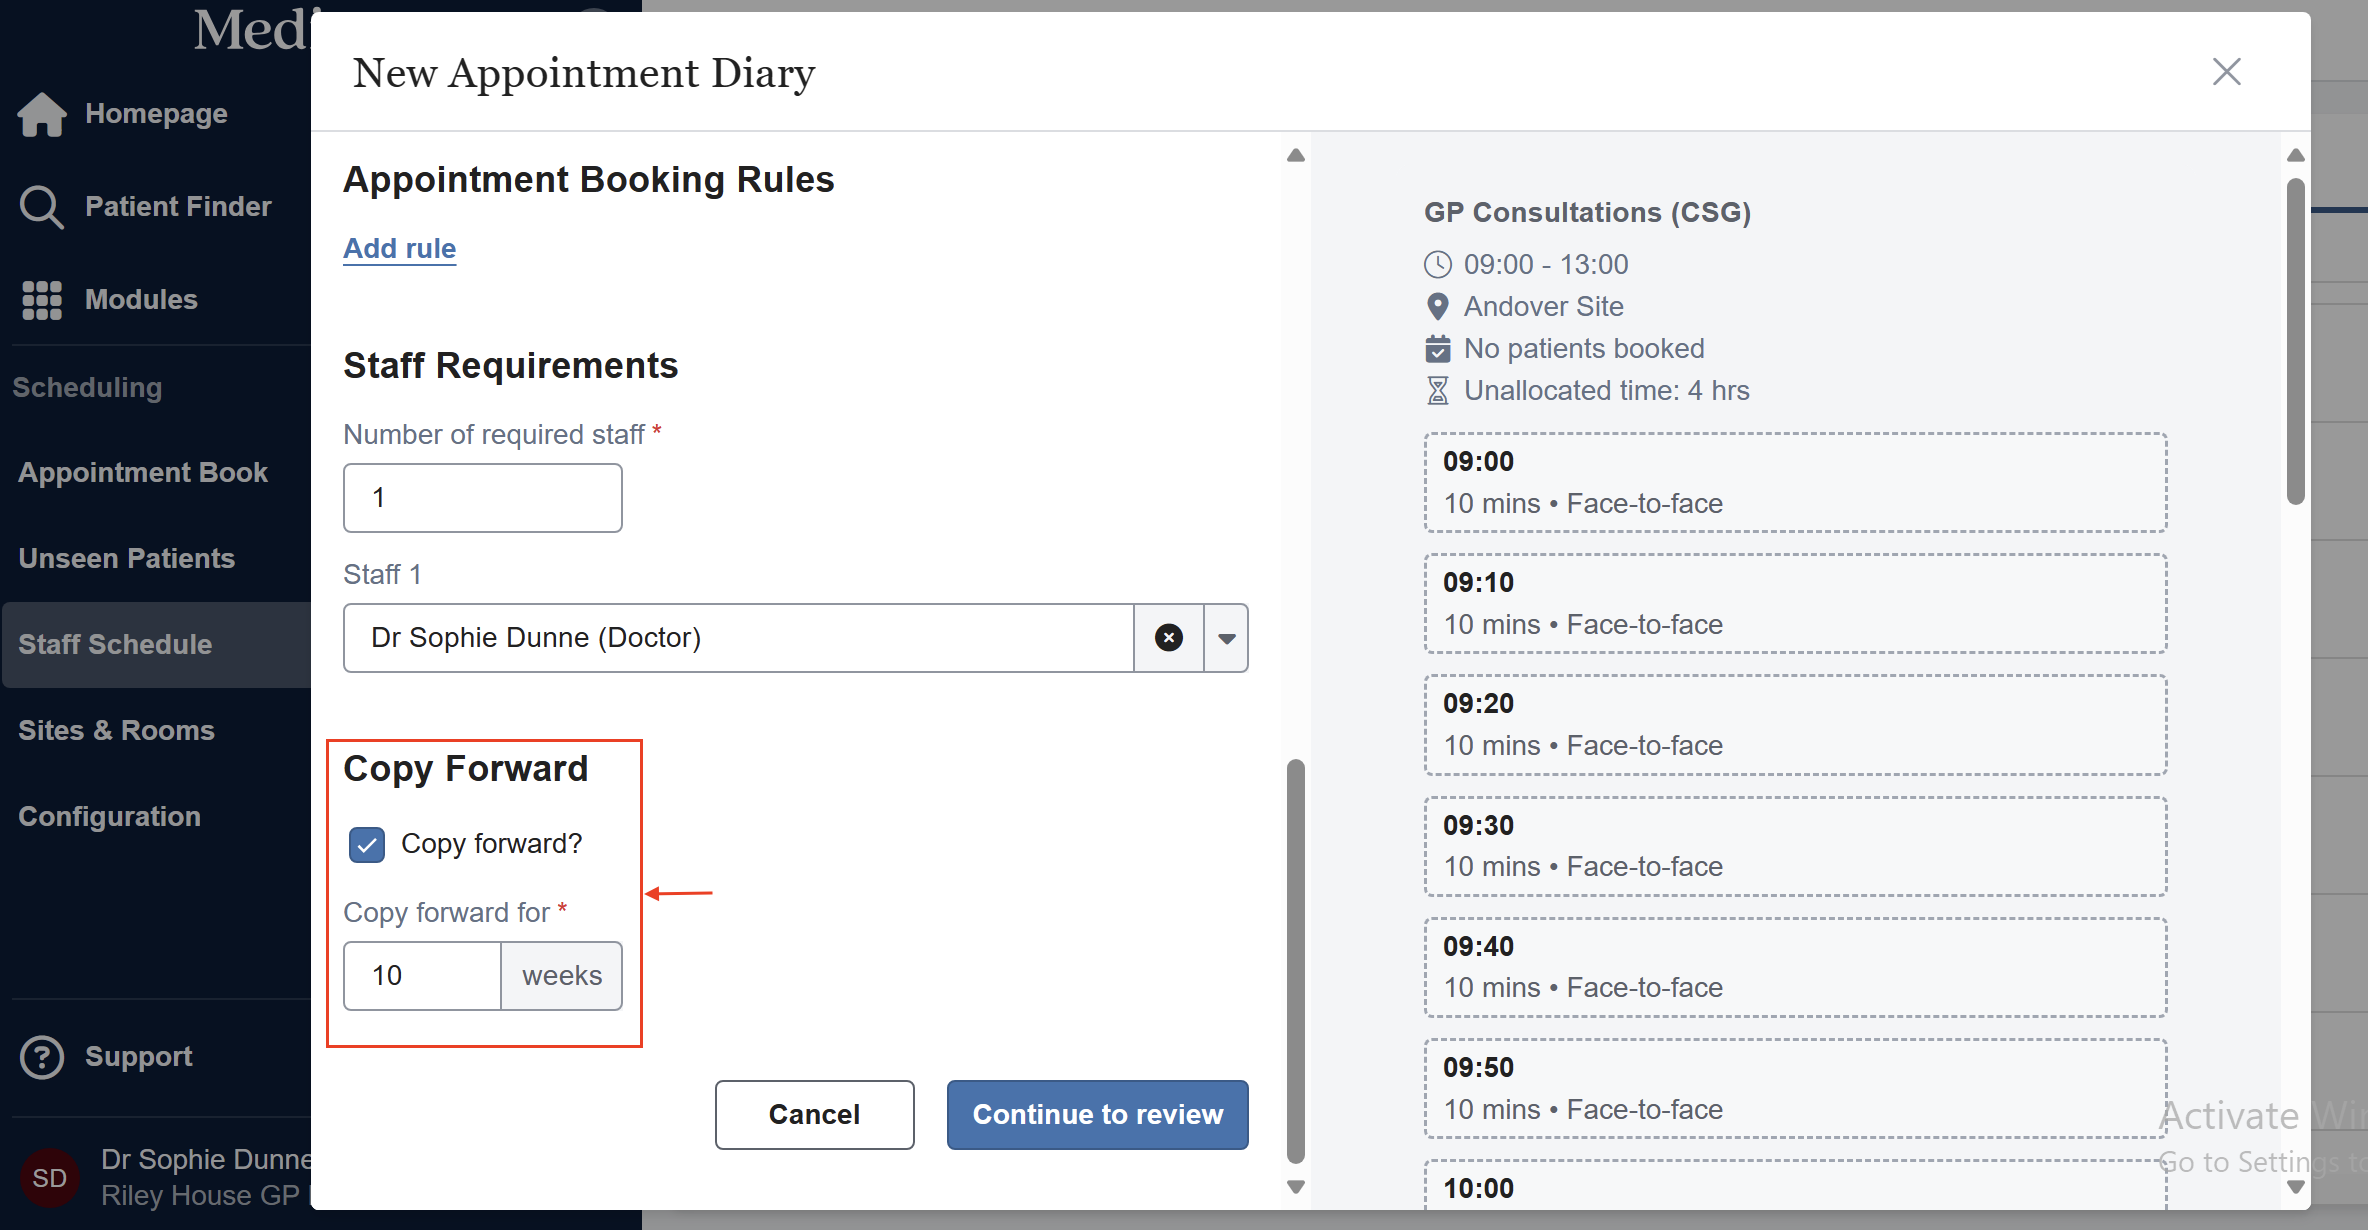Click the Patient Finder magnifier icon
Screen dimensions: 2368x1230
[42, 207]
